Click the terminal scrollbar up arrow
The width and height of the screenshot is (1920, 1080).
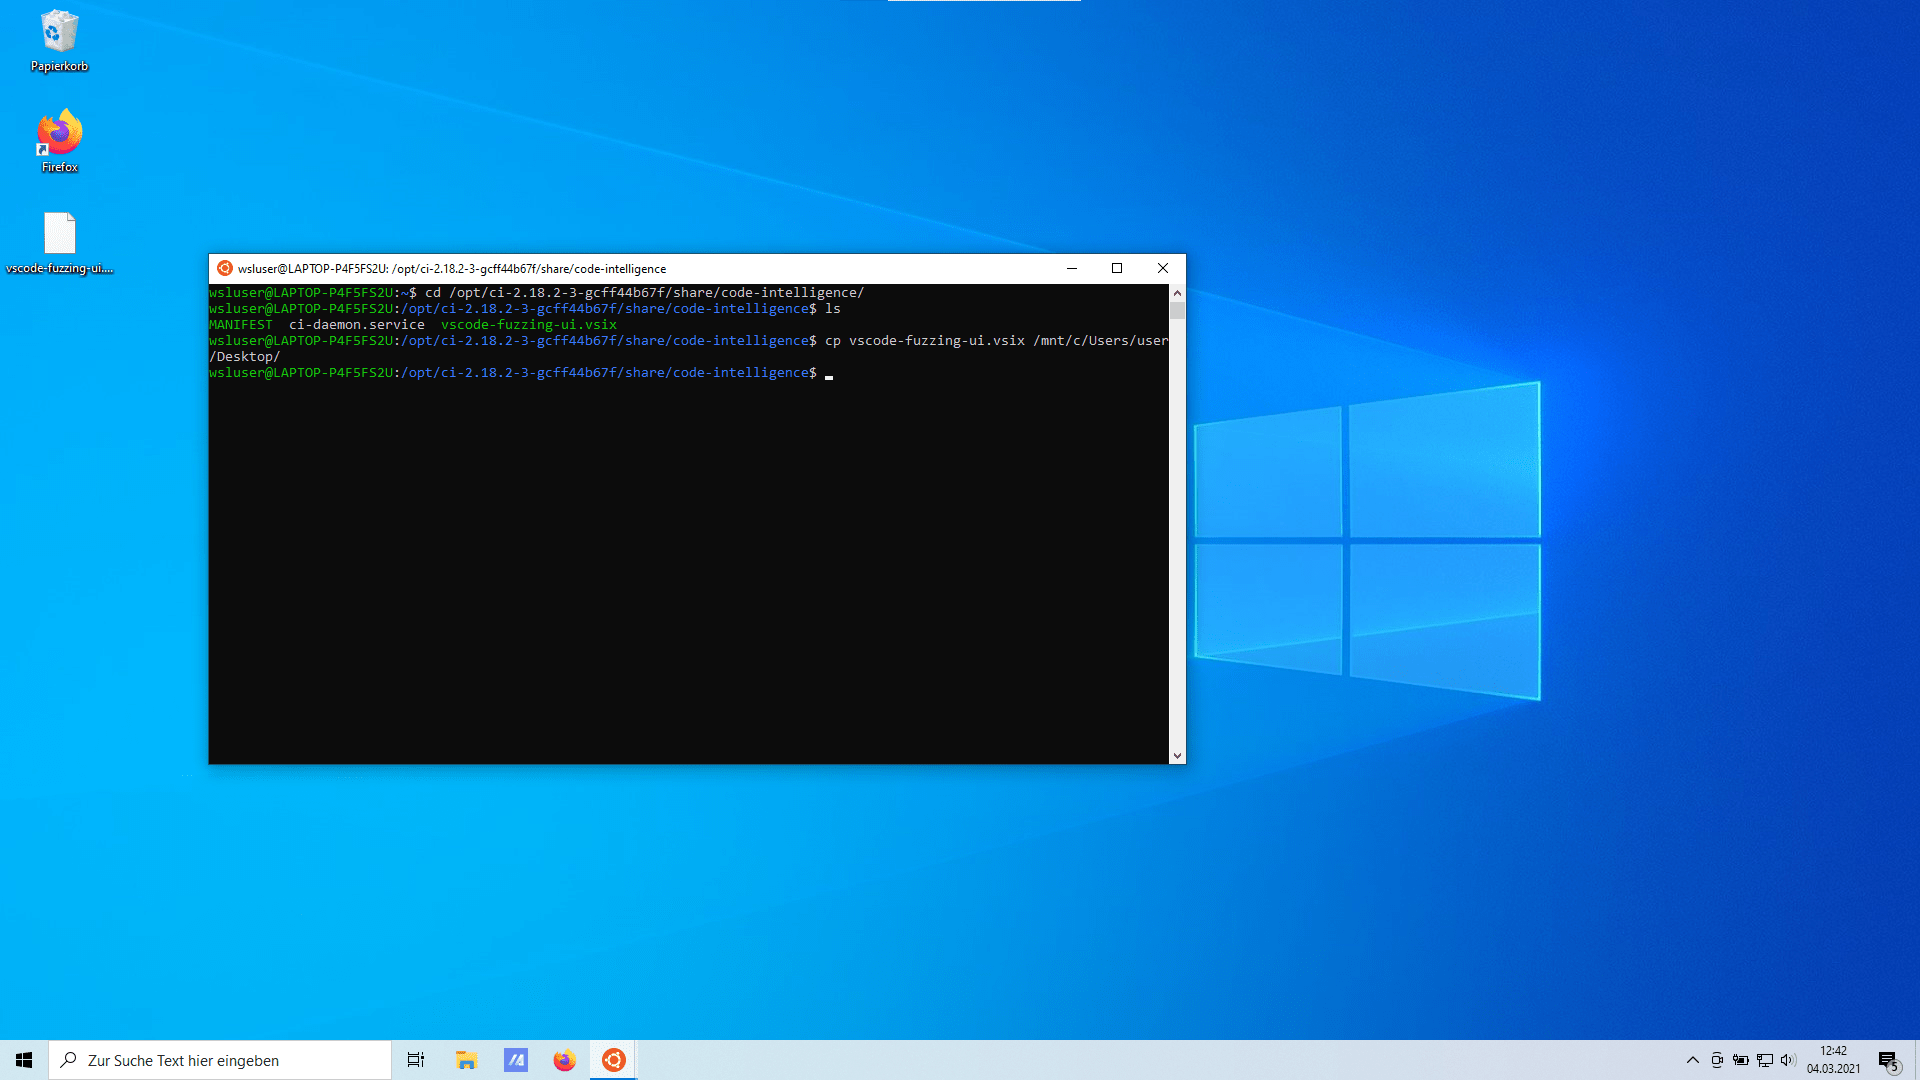1177,293
